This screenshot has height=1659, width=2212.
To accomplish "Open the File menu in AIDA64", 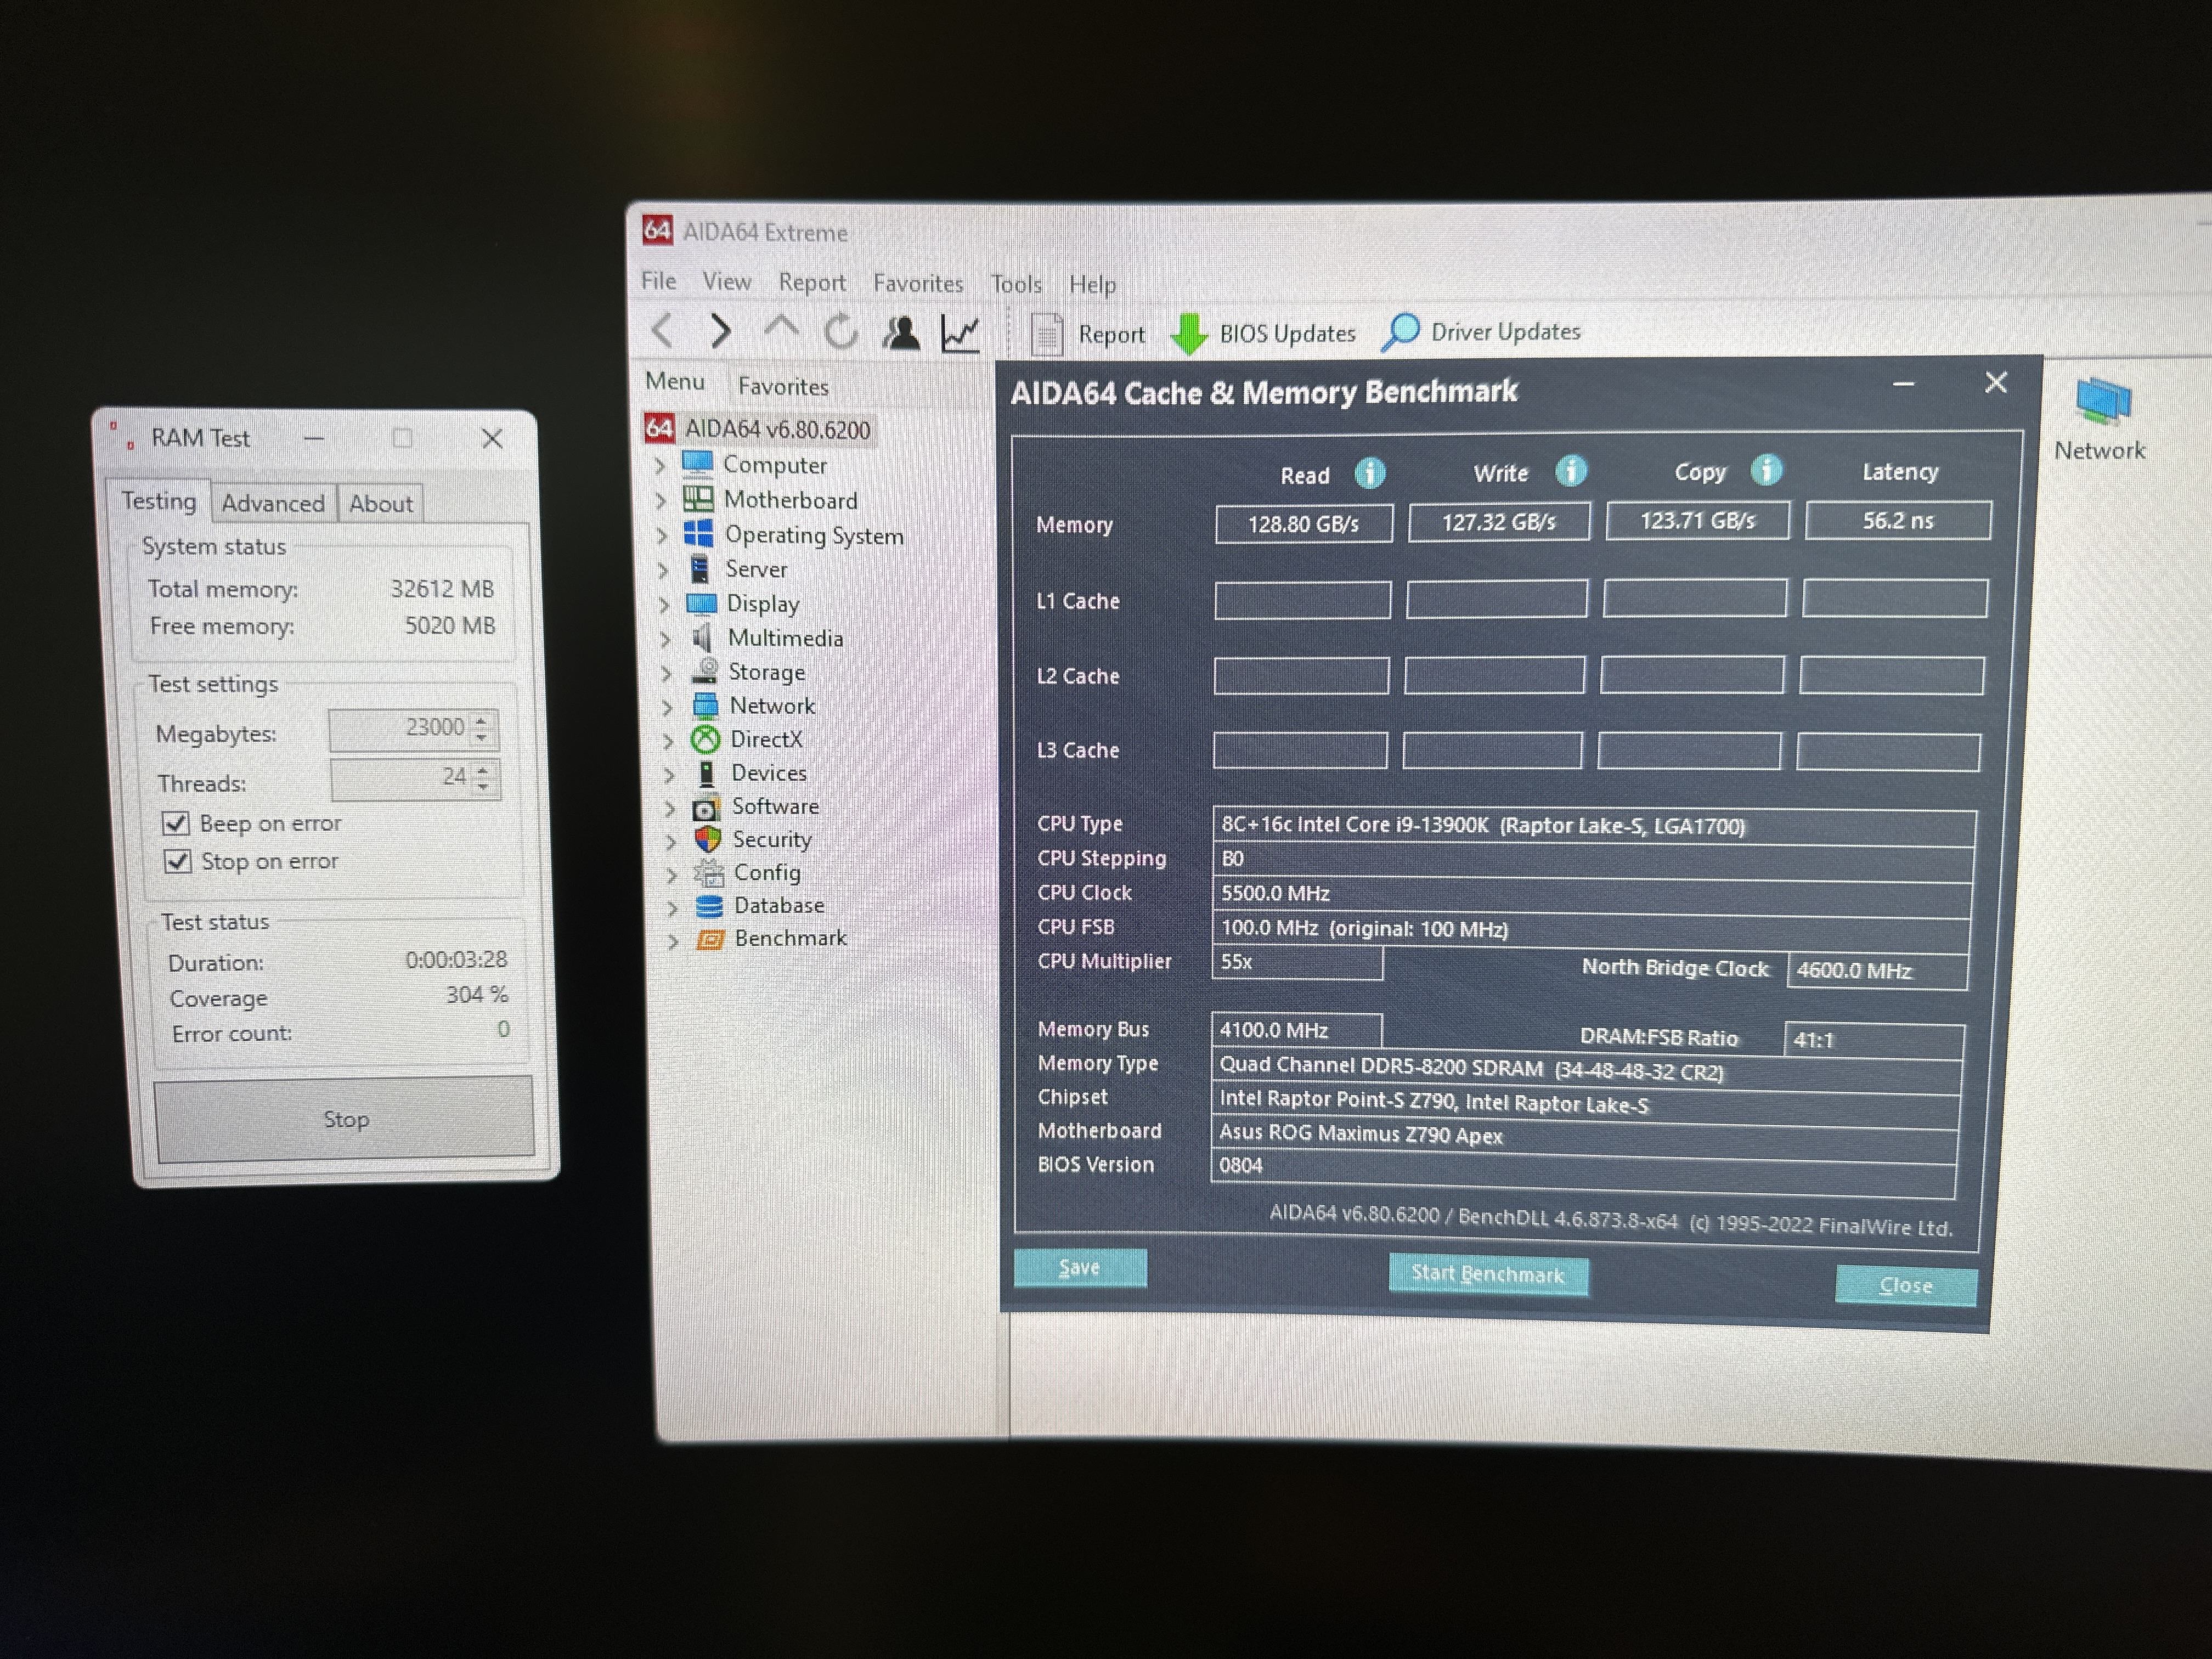I will [x=658, y=281].
